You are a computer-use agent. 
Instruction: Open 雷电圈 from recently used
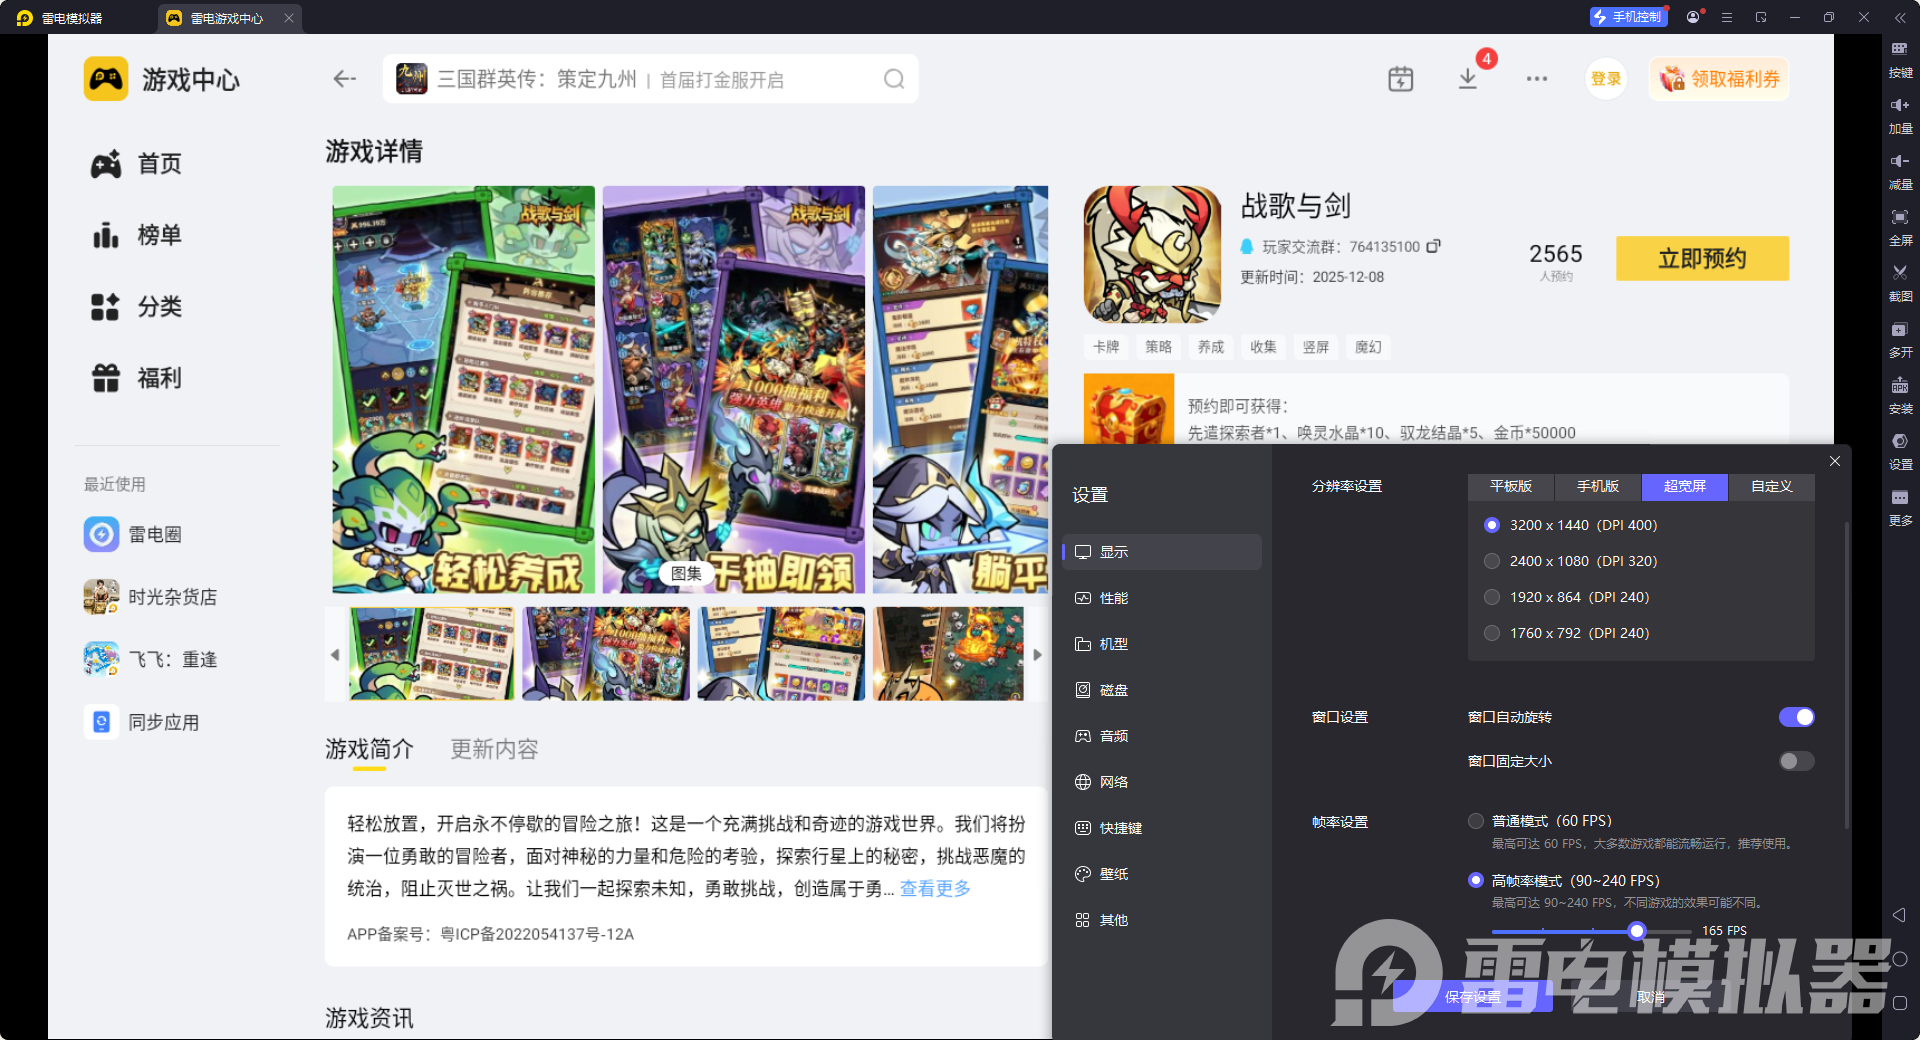(133, 534)
